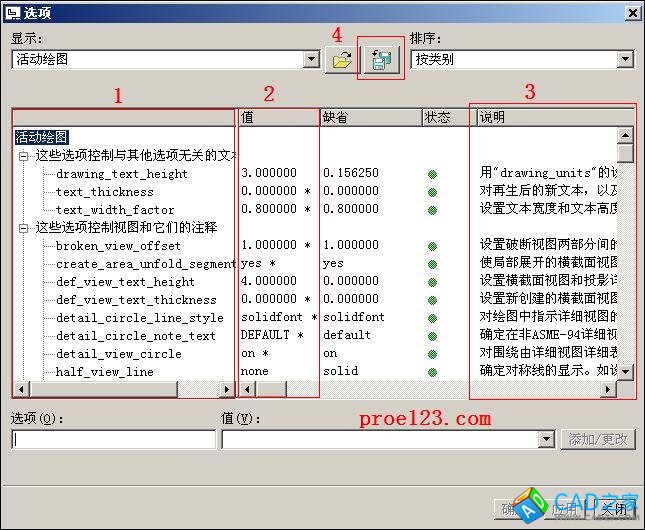The width and height of the screenshot is (645, 530).
Task: Click the dialog icon in the title bar
Action: coord(11,11)
